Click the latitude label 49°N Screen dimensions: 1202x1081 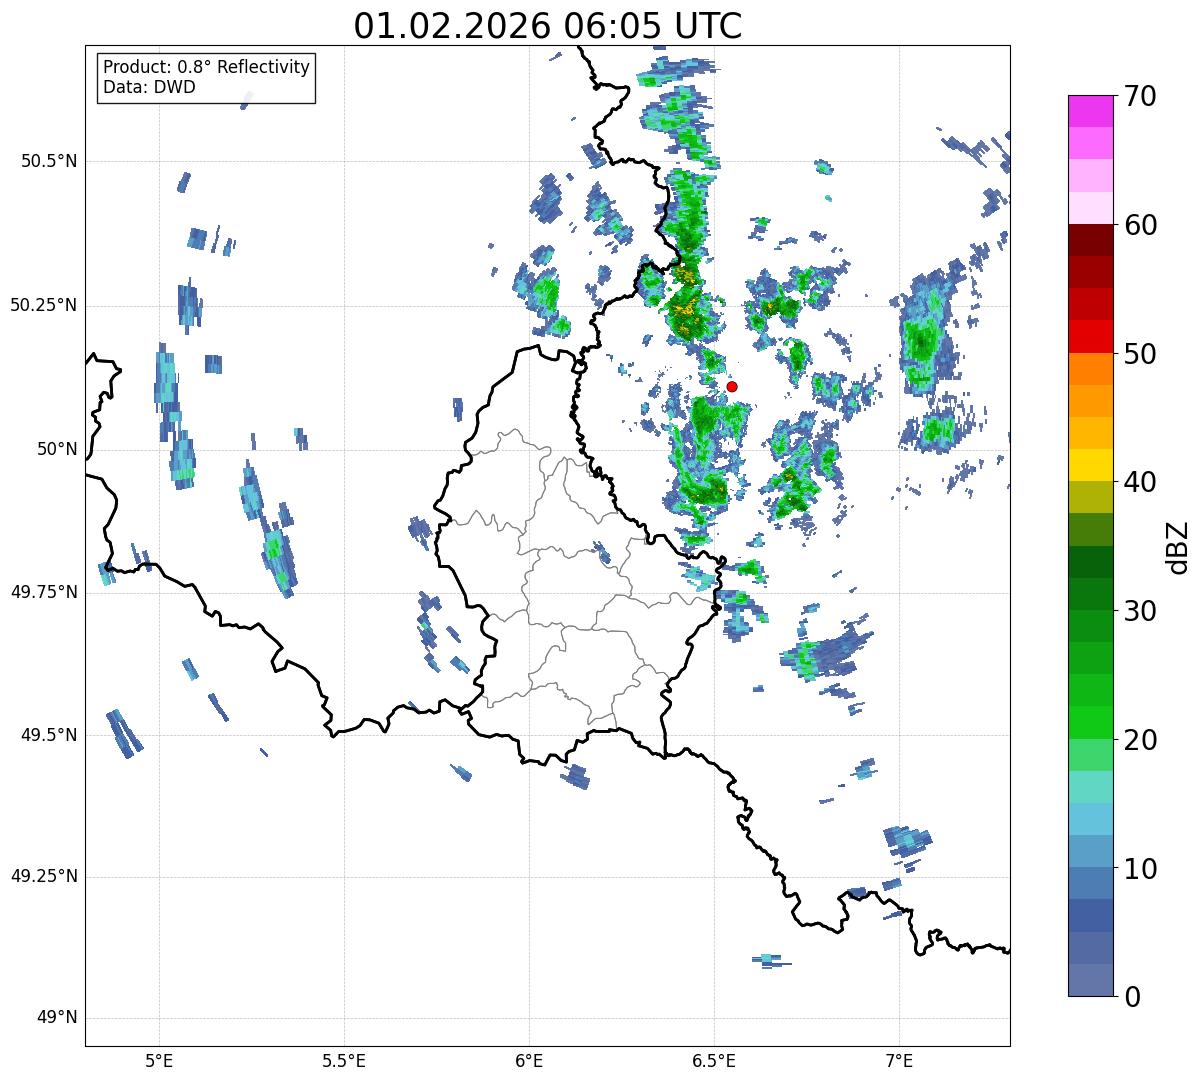[57, 1018]
